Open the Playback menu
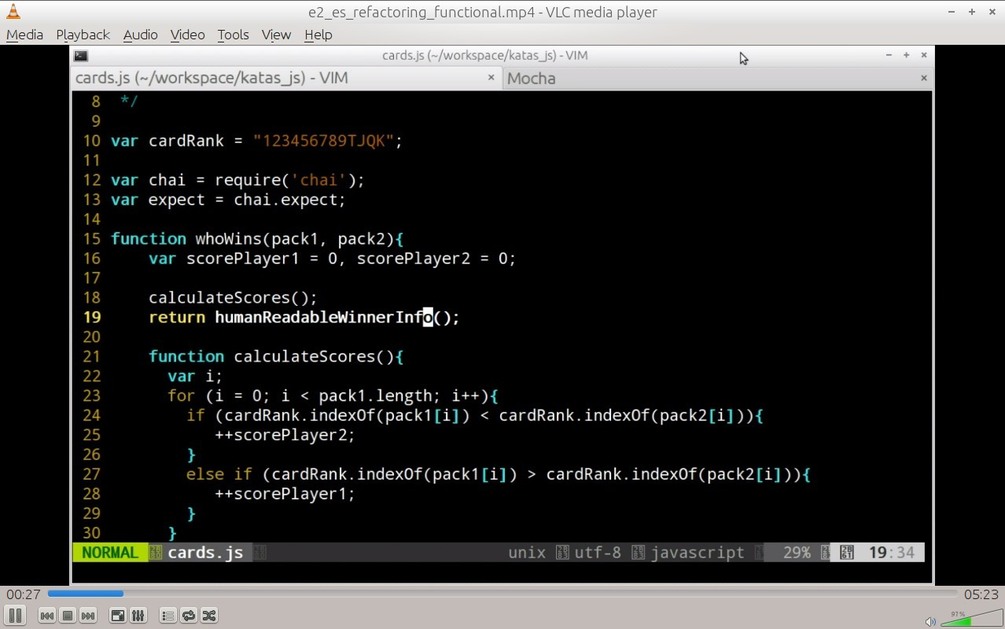 (82, 34)
